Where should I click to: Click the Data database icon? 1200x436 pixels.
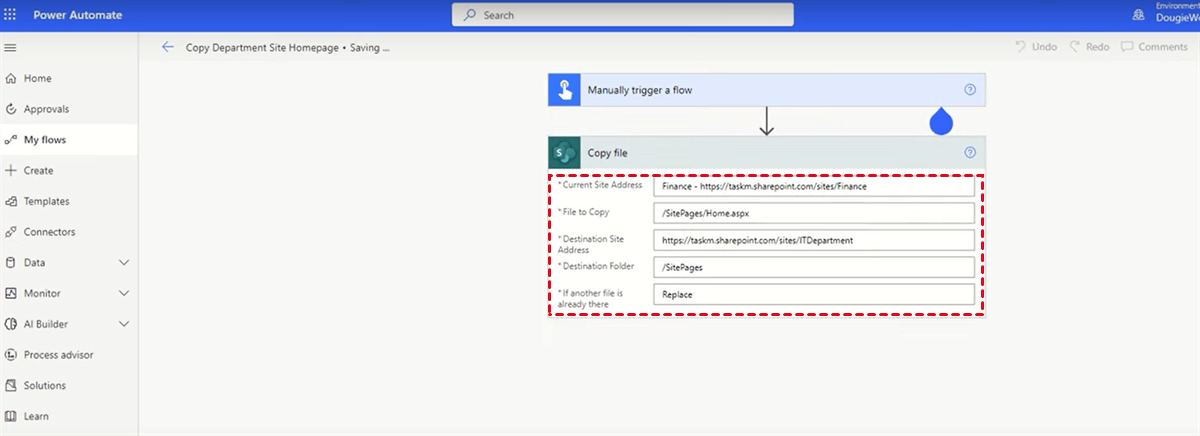(11, 263)
